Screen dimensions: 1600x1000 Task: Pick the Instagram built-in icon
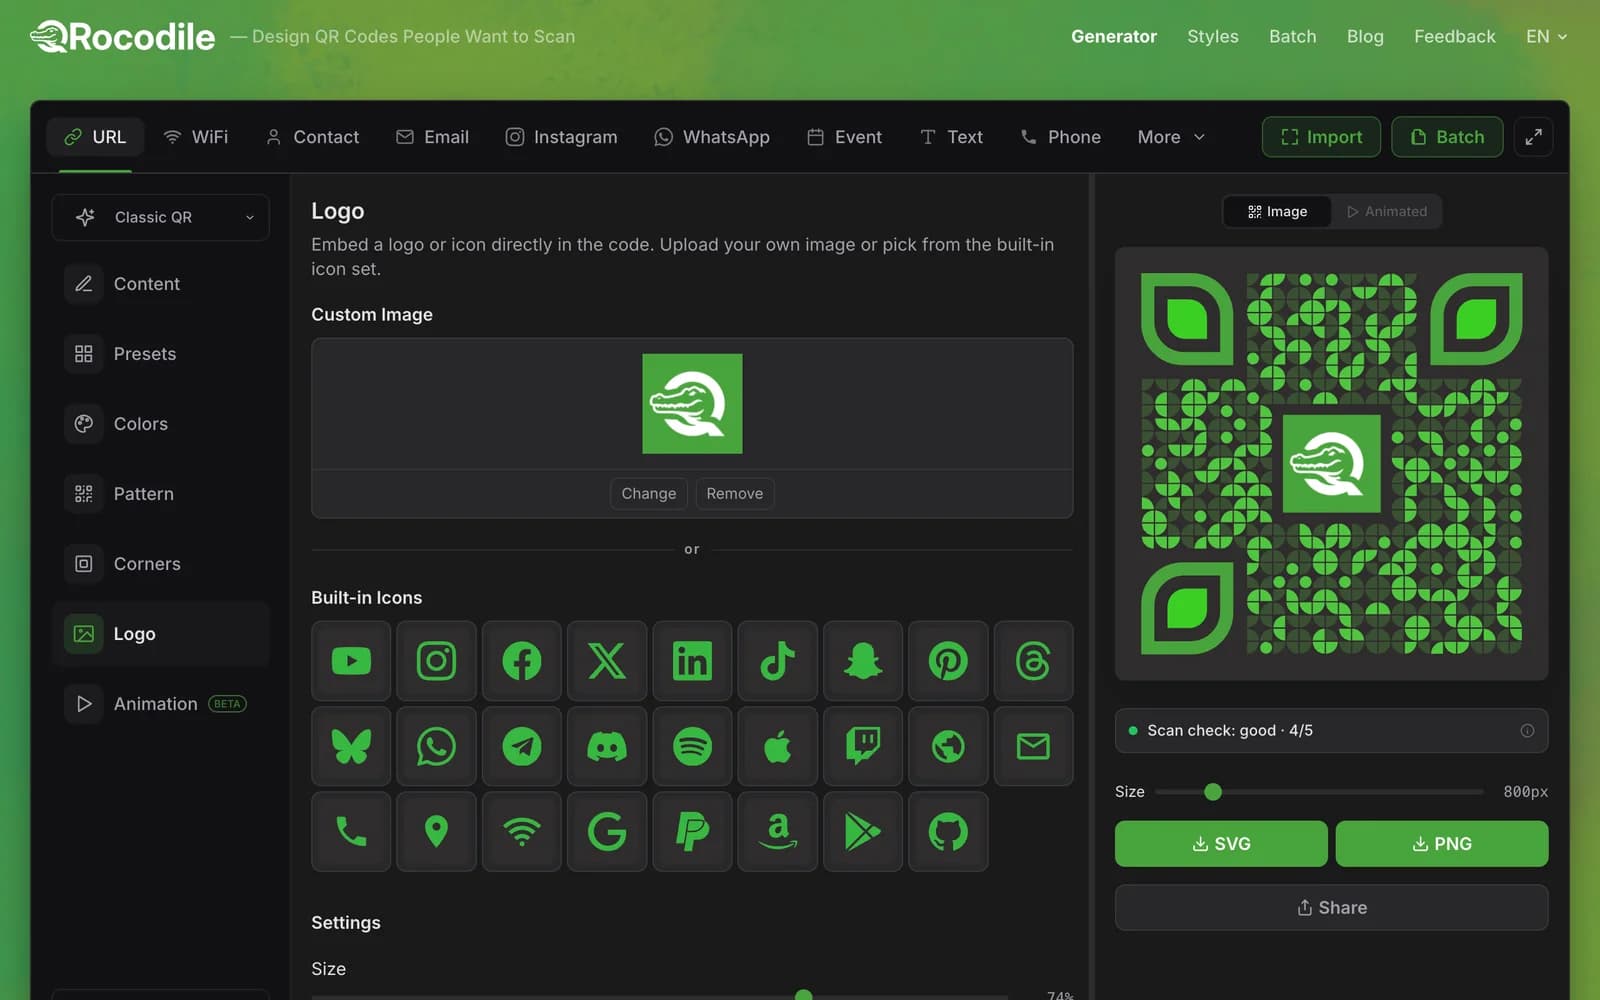[436, 661]
